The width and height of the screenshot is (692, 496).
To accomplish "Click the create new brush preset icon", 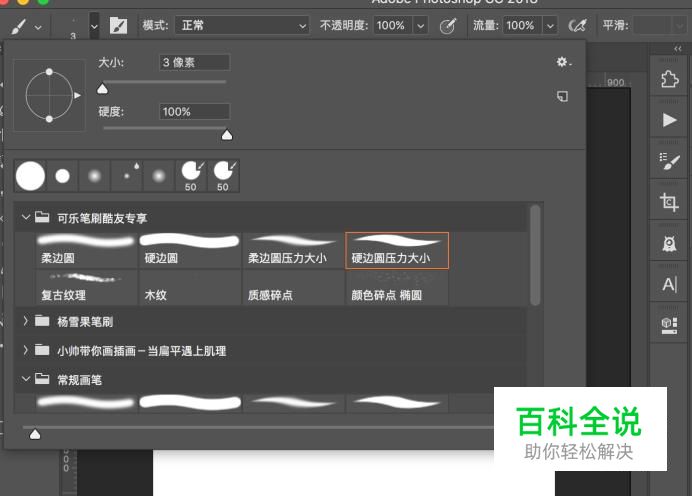I will click(x=562, y=96).
